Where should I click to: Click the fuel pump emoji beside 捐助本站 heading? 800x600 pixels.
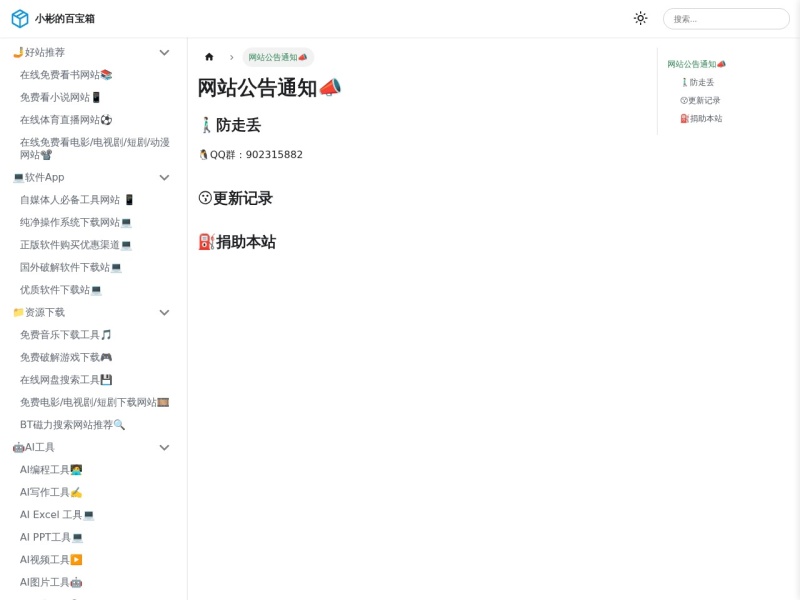tap(207, 242)
